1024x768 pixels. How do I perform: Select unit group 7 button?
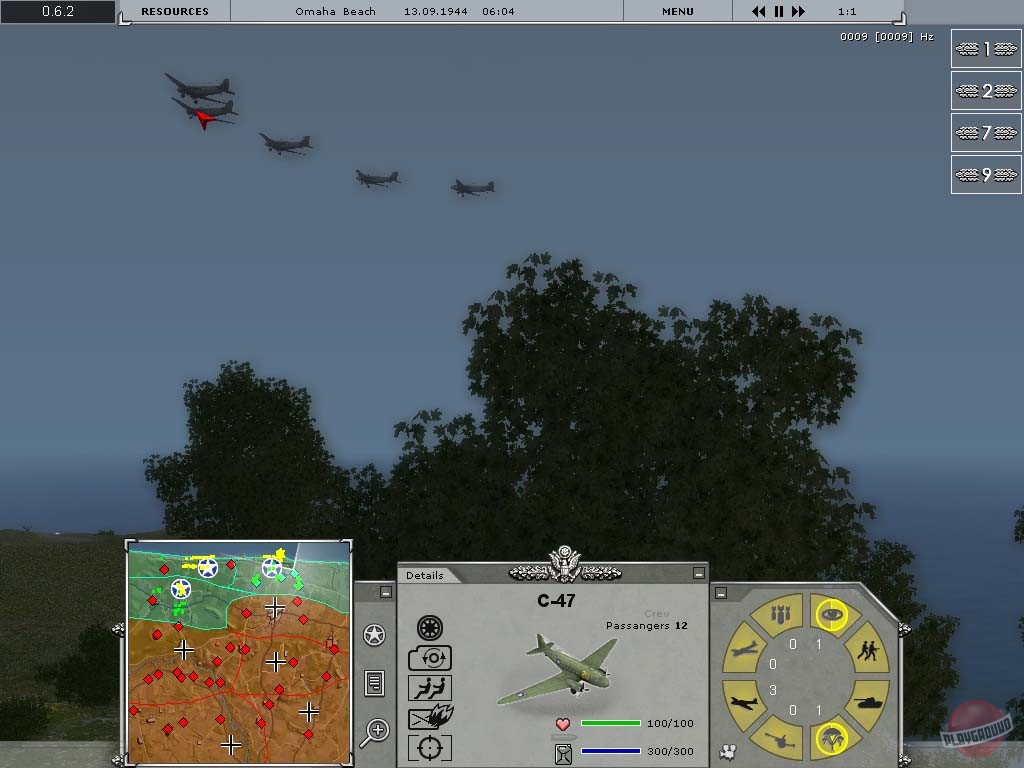coord(972,133)
